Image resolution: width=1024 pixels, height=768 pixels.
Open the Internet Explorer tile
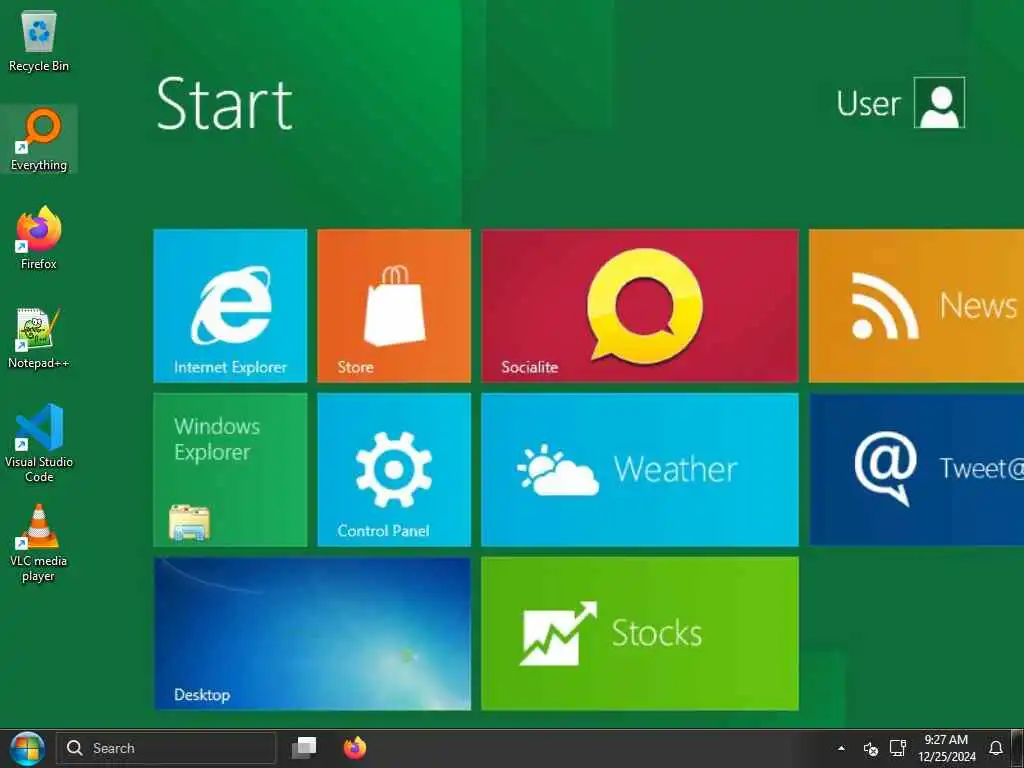230,306
